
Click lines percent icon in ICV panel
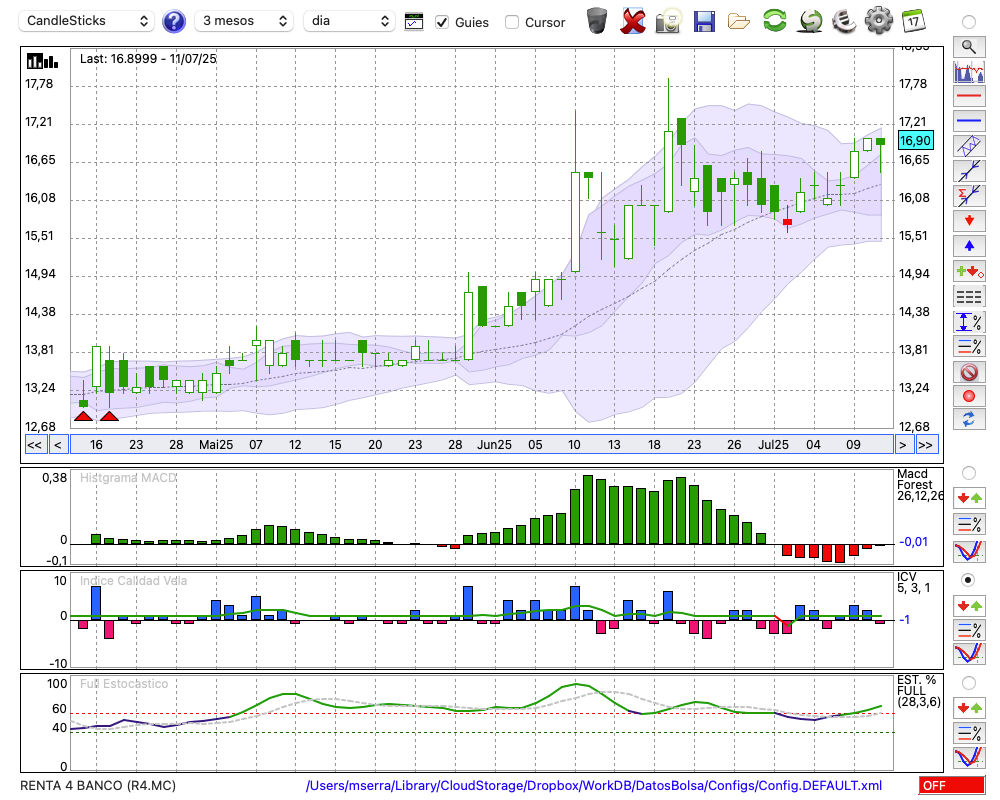point(969,630)
